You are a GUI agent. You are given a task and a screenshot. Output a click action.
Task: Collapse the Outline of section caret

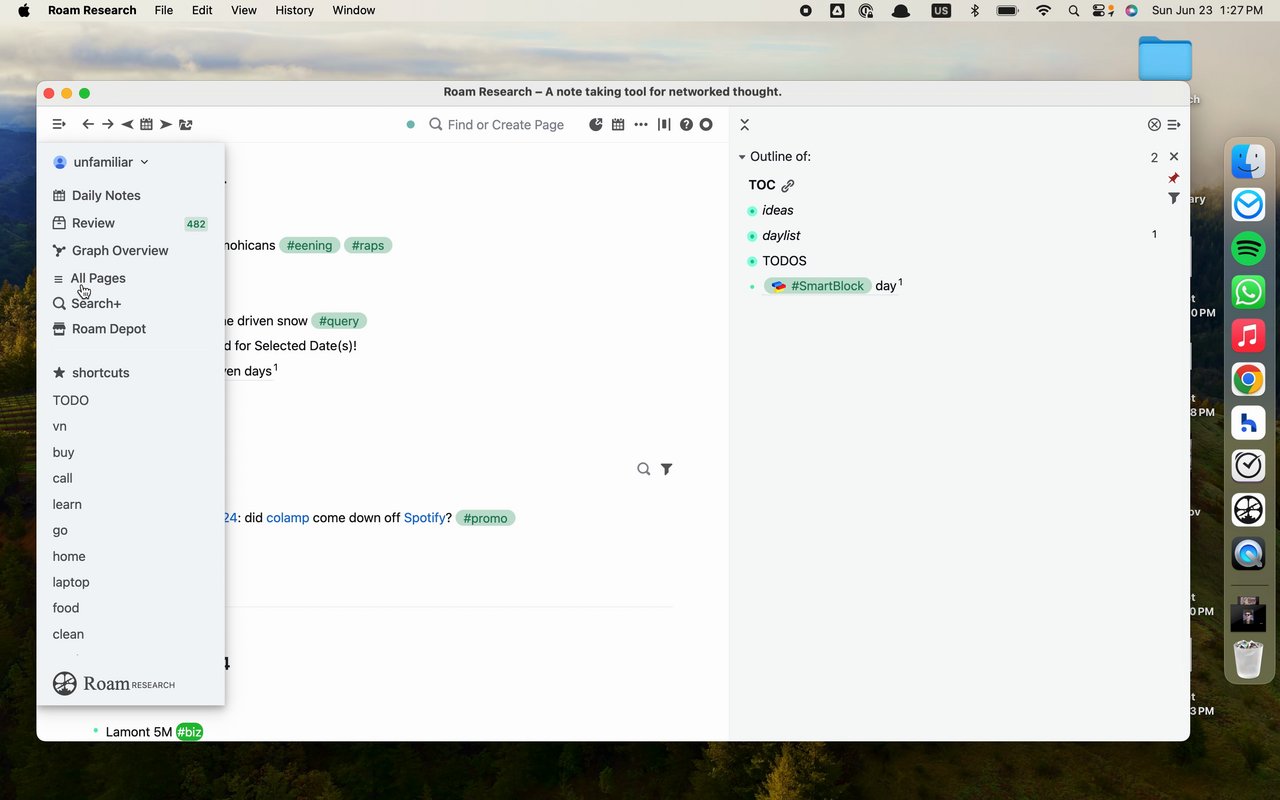[742, 157]
